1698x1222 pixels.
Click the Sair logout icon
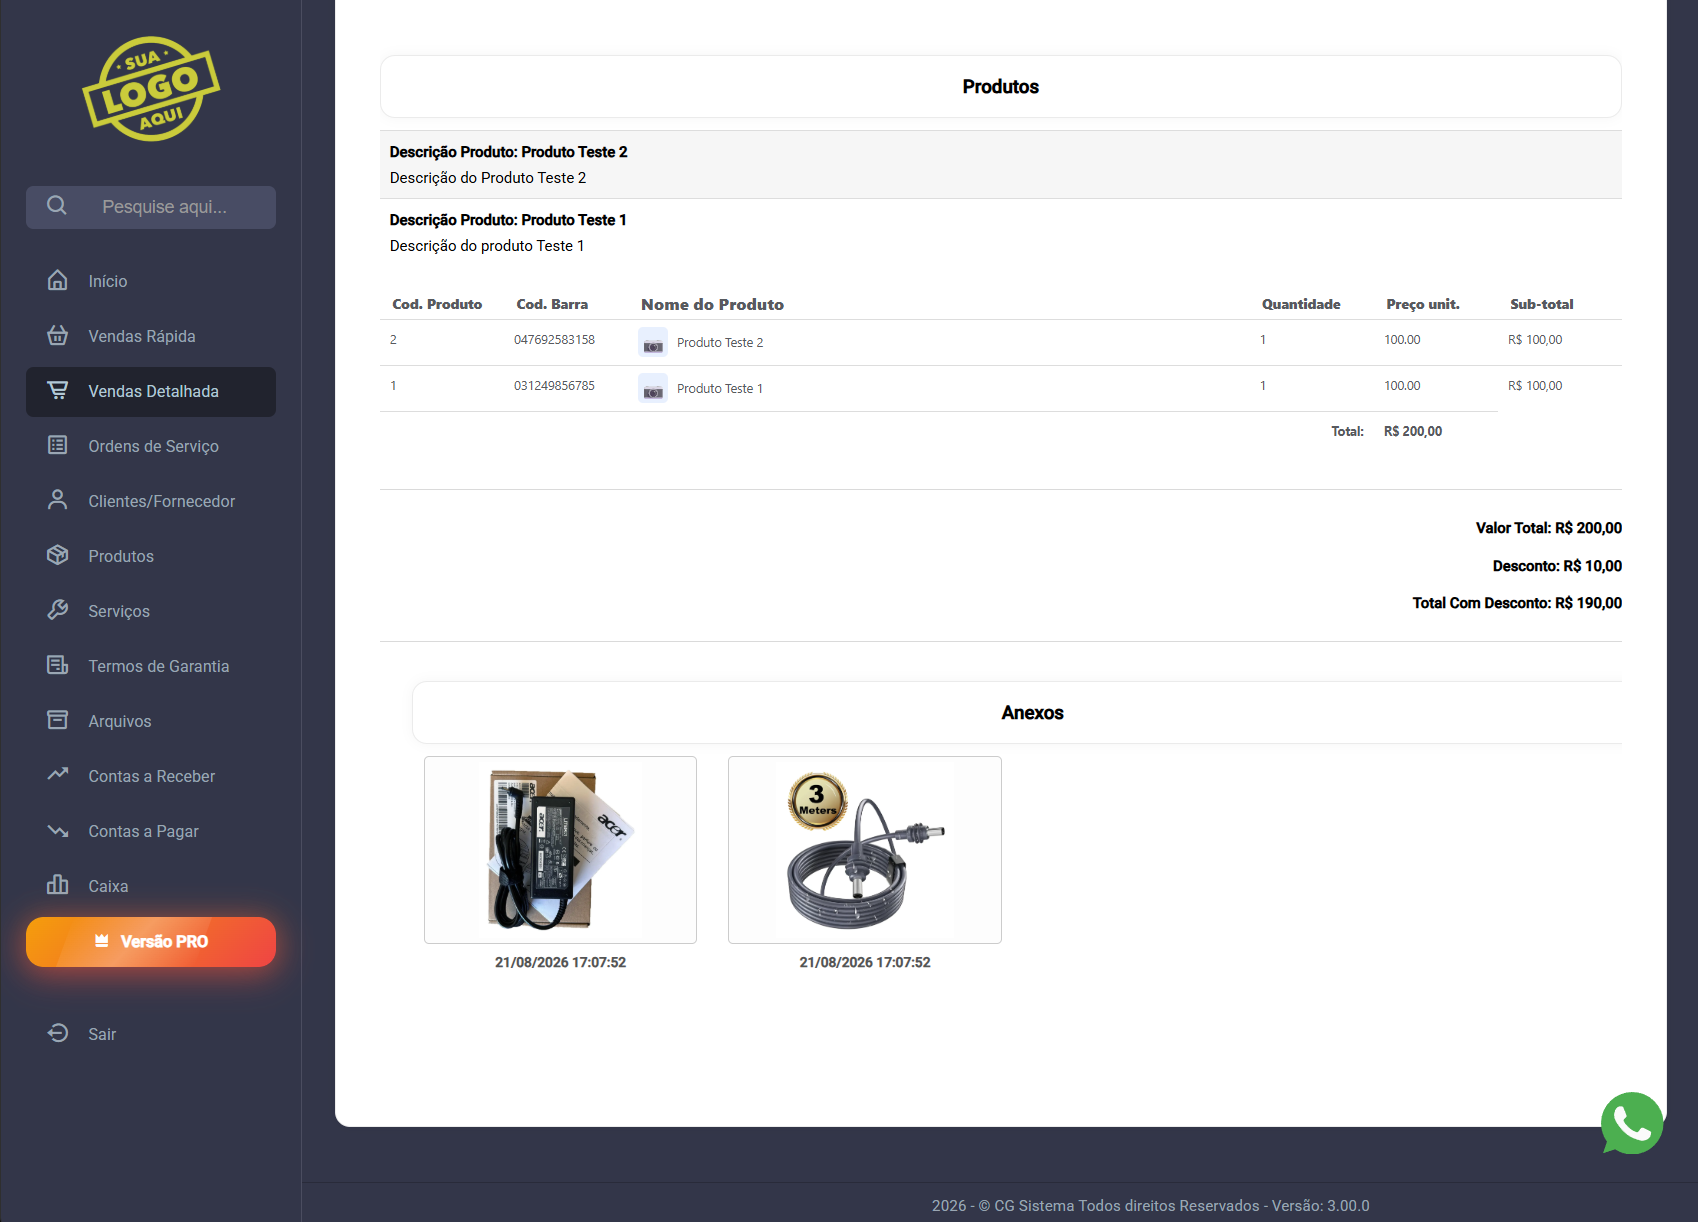(58, 1033)
